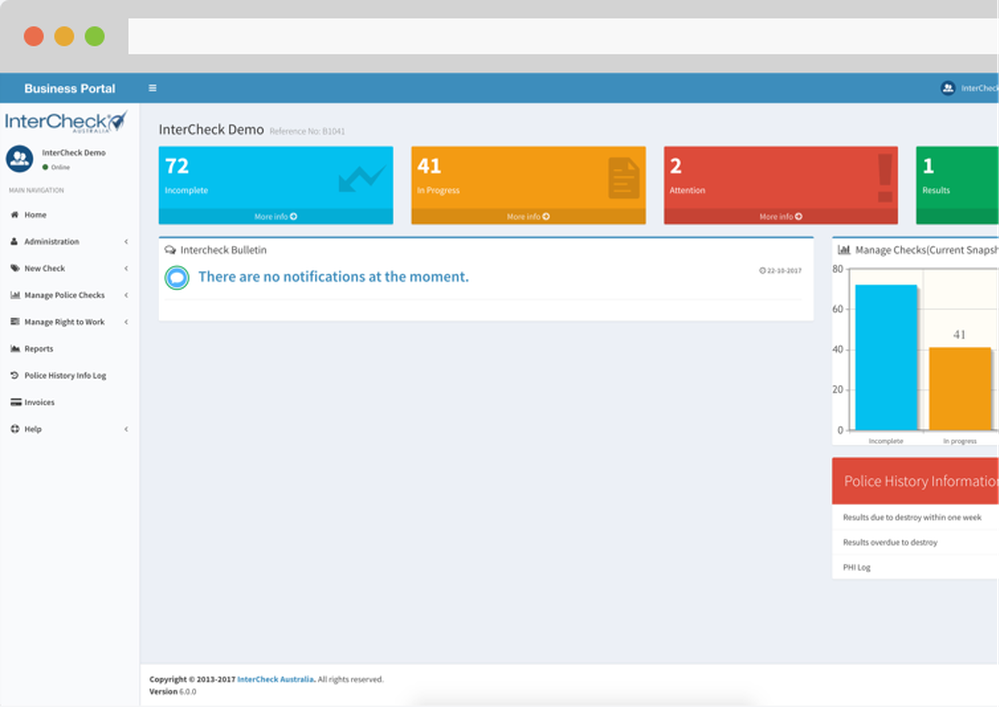Open the InterCheck Australia footer link

[276, 680]
